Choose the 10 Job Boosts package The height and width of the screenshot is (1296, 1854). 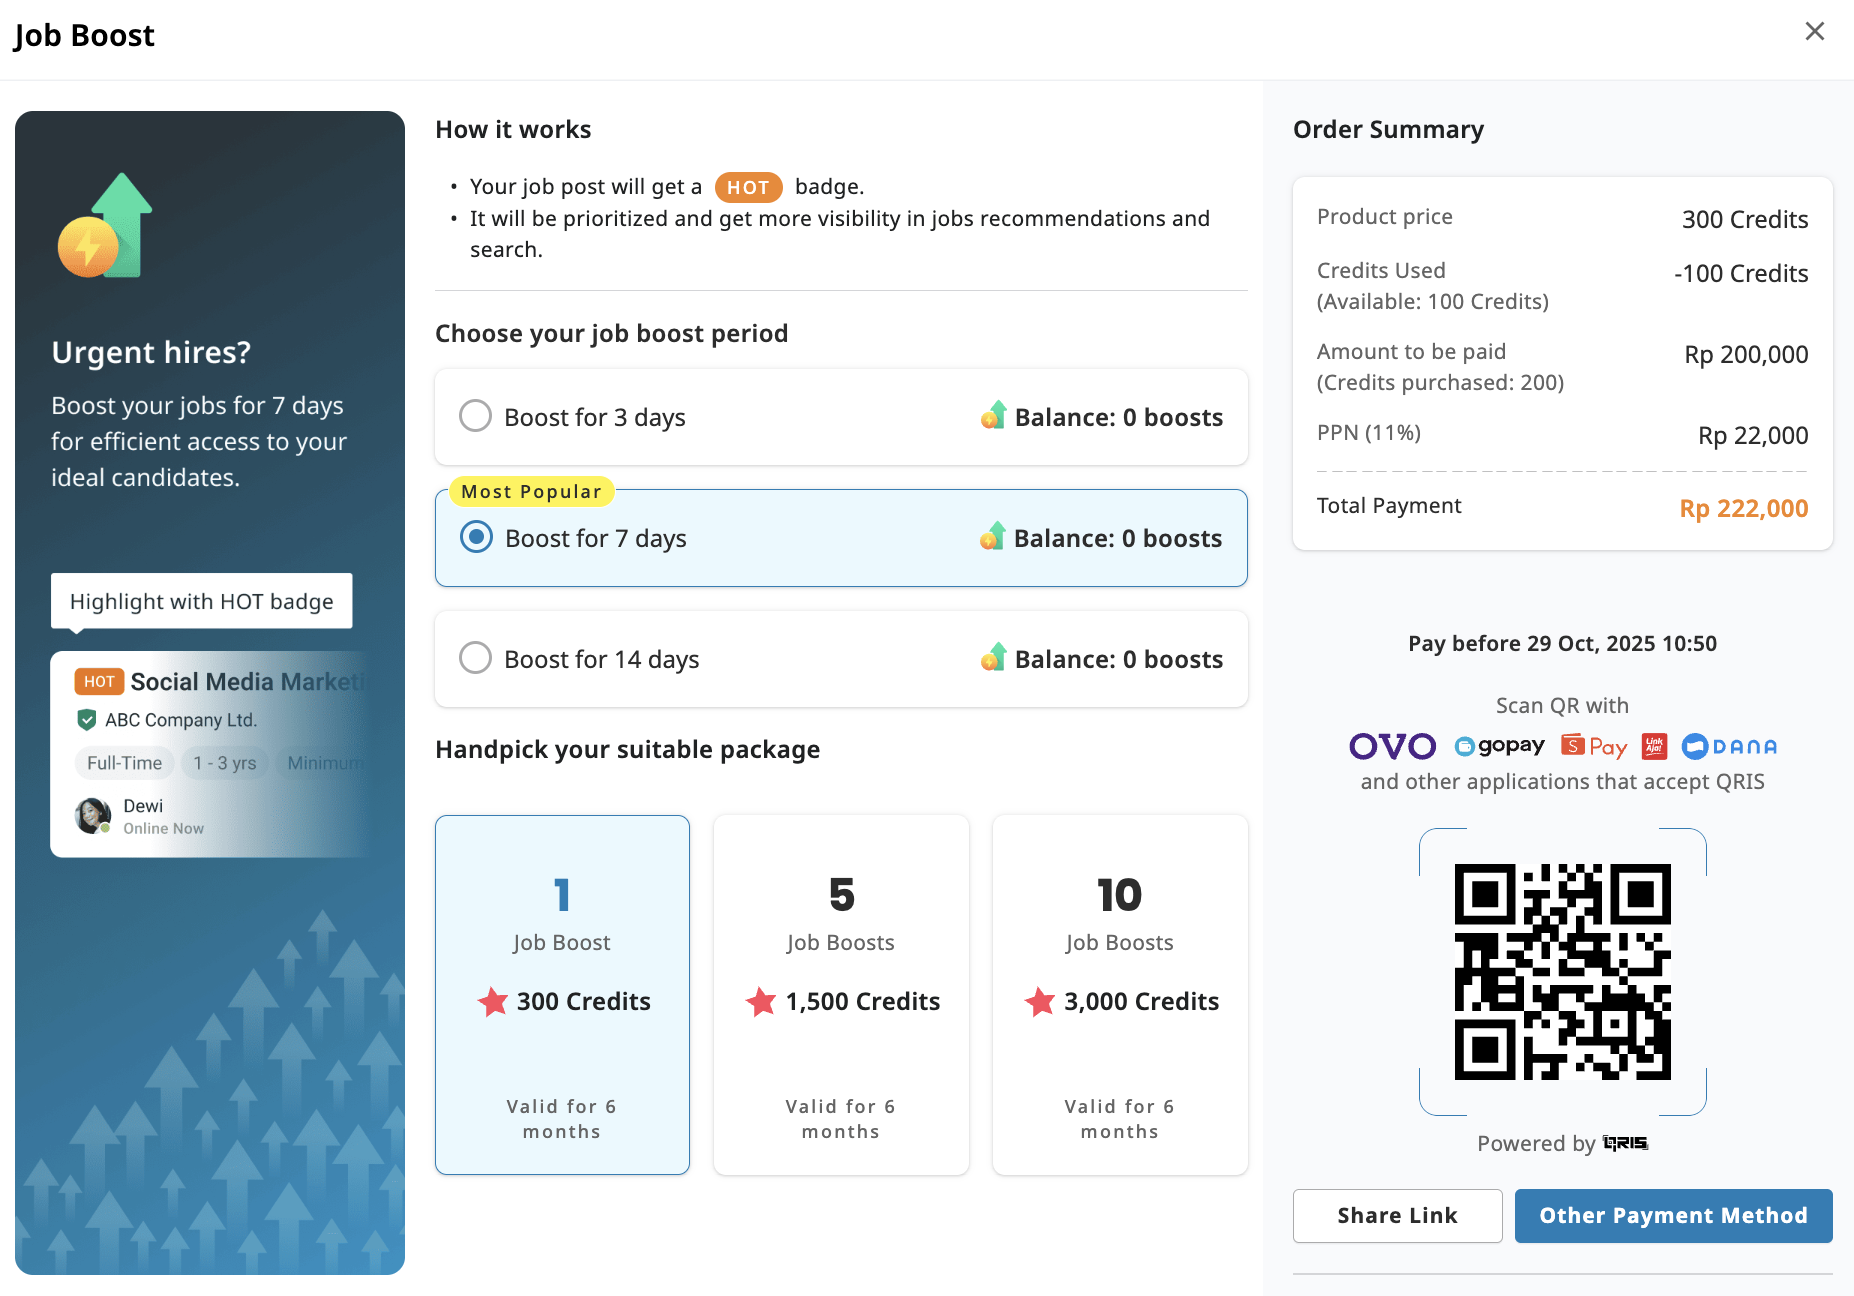point(1119,994)
